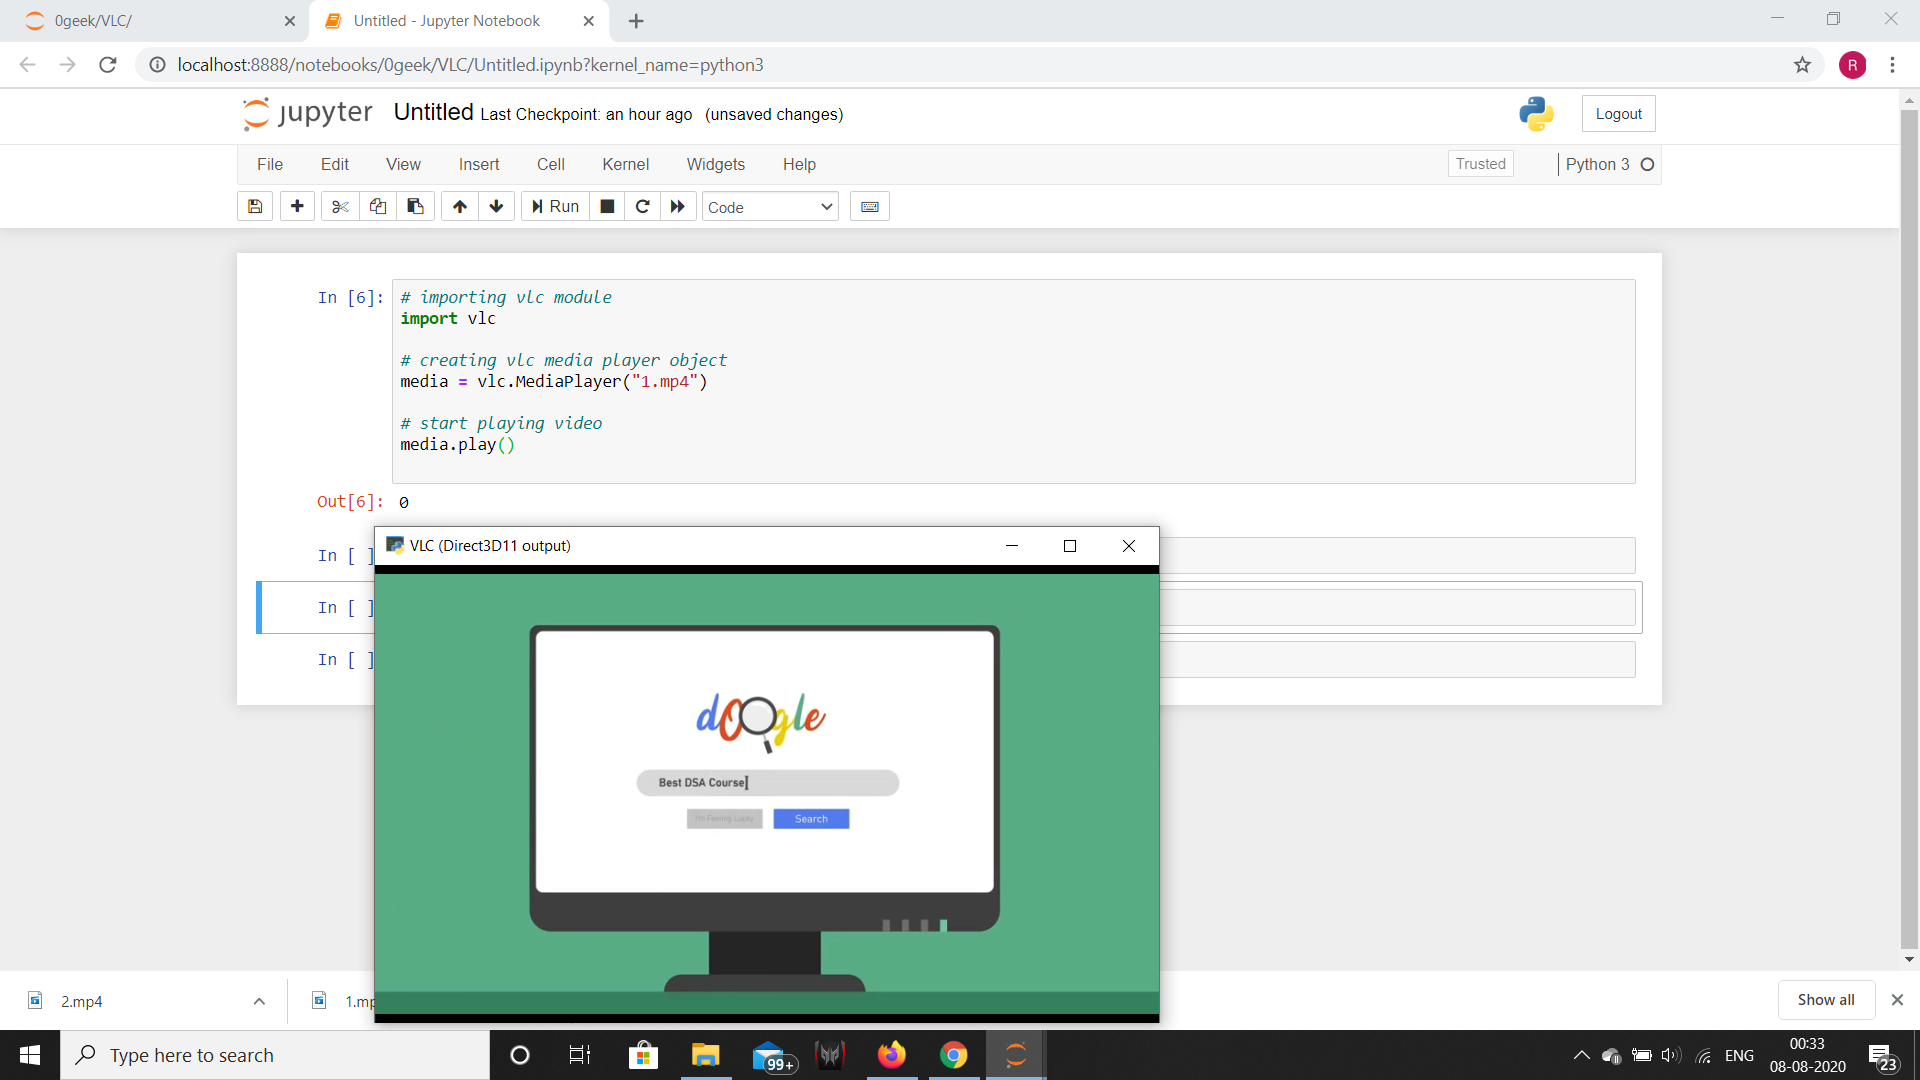This screenshot has height=1080, width=1920.
Task: Click the move cell up arrow icon
Action: pyautogui.click(x=459, y=206)
